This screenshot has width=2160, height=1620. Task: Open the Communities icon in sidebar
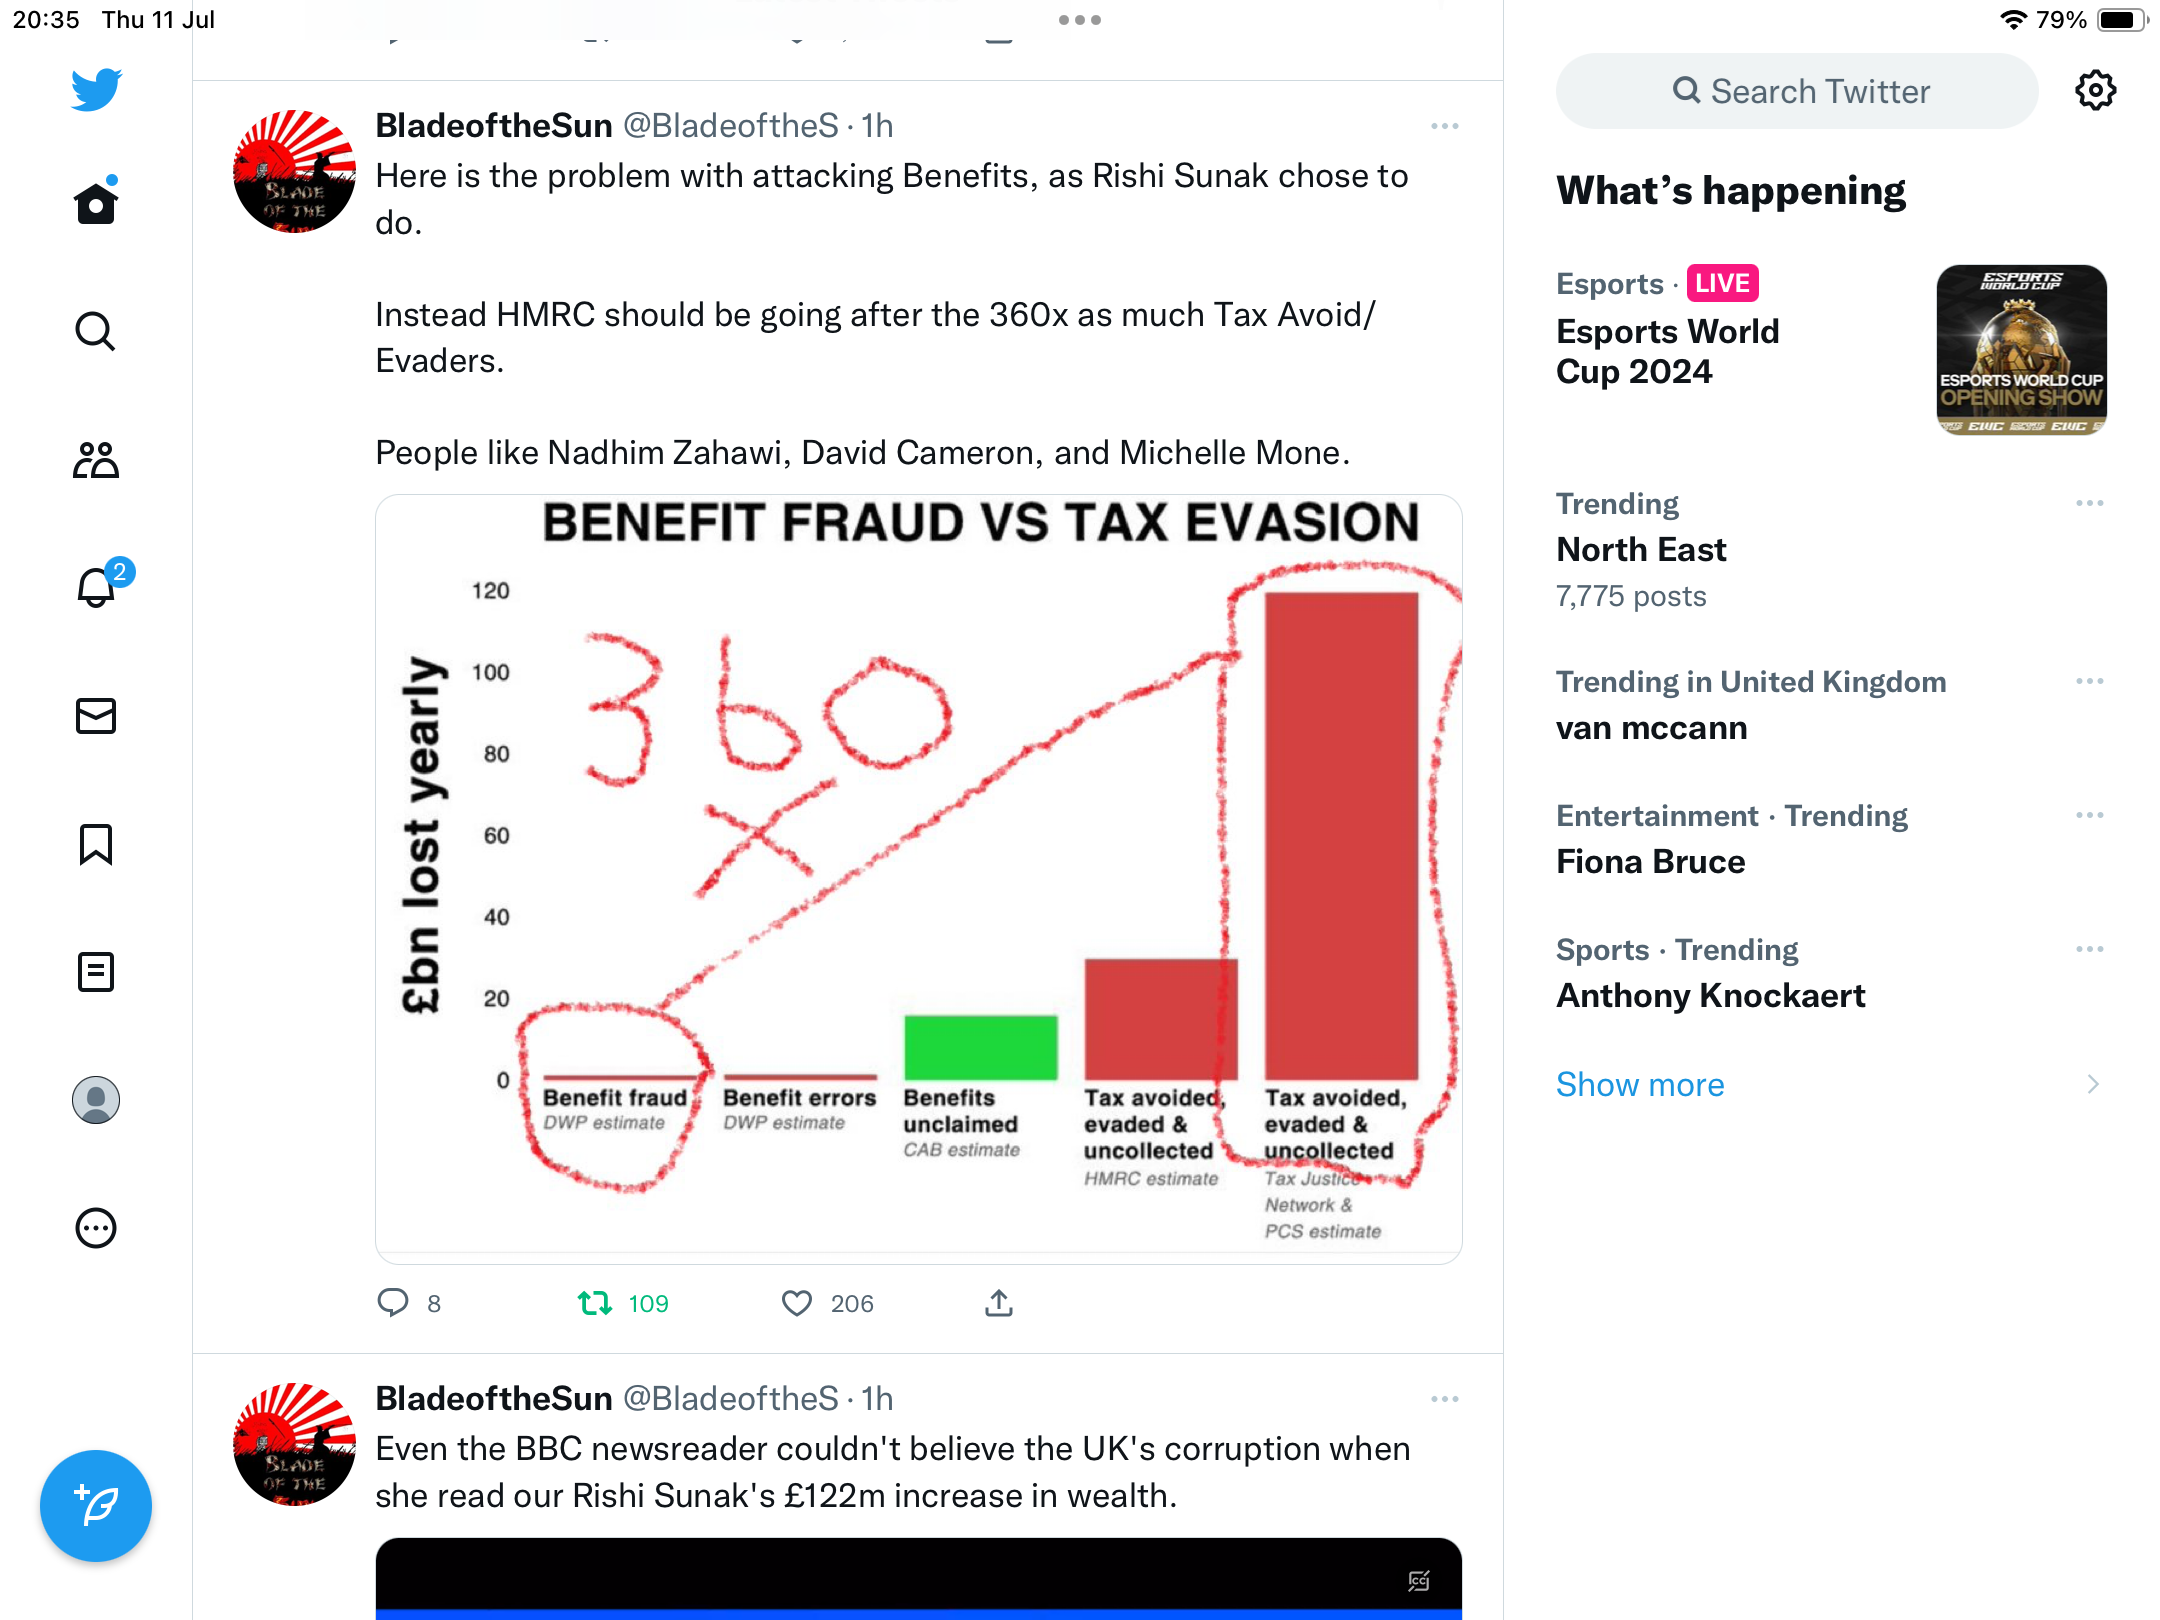96,460
